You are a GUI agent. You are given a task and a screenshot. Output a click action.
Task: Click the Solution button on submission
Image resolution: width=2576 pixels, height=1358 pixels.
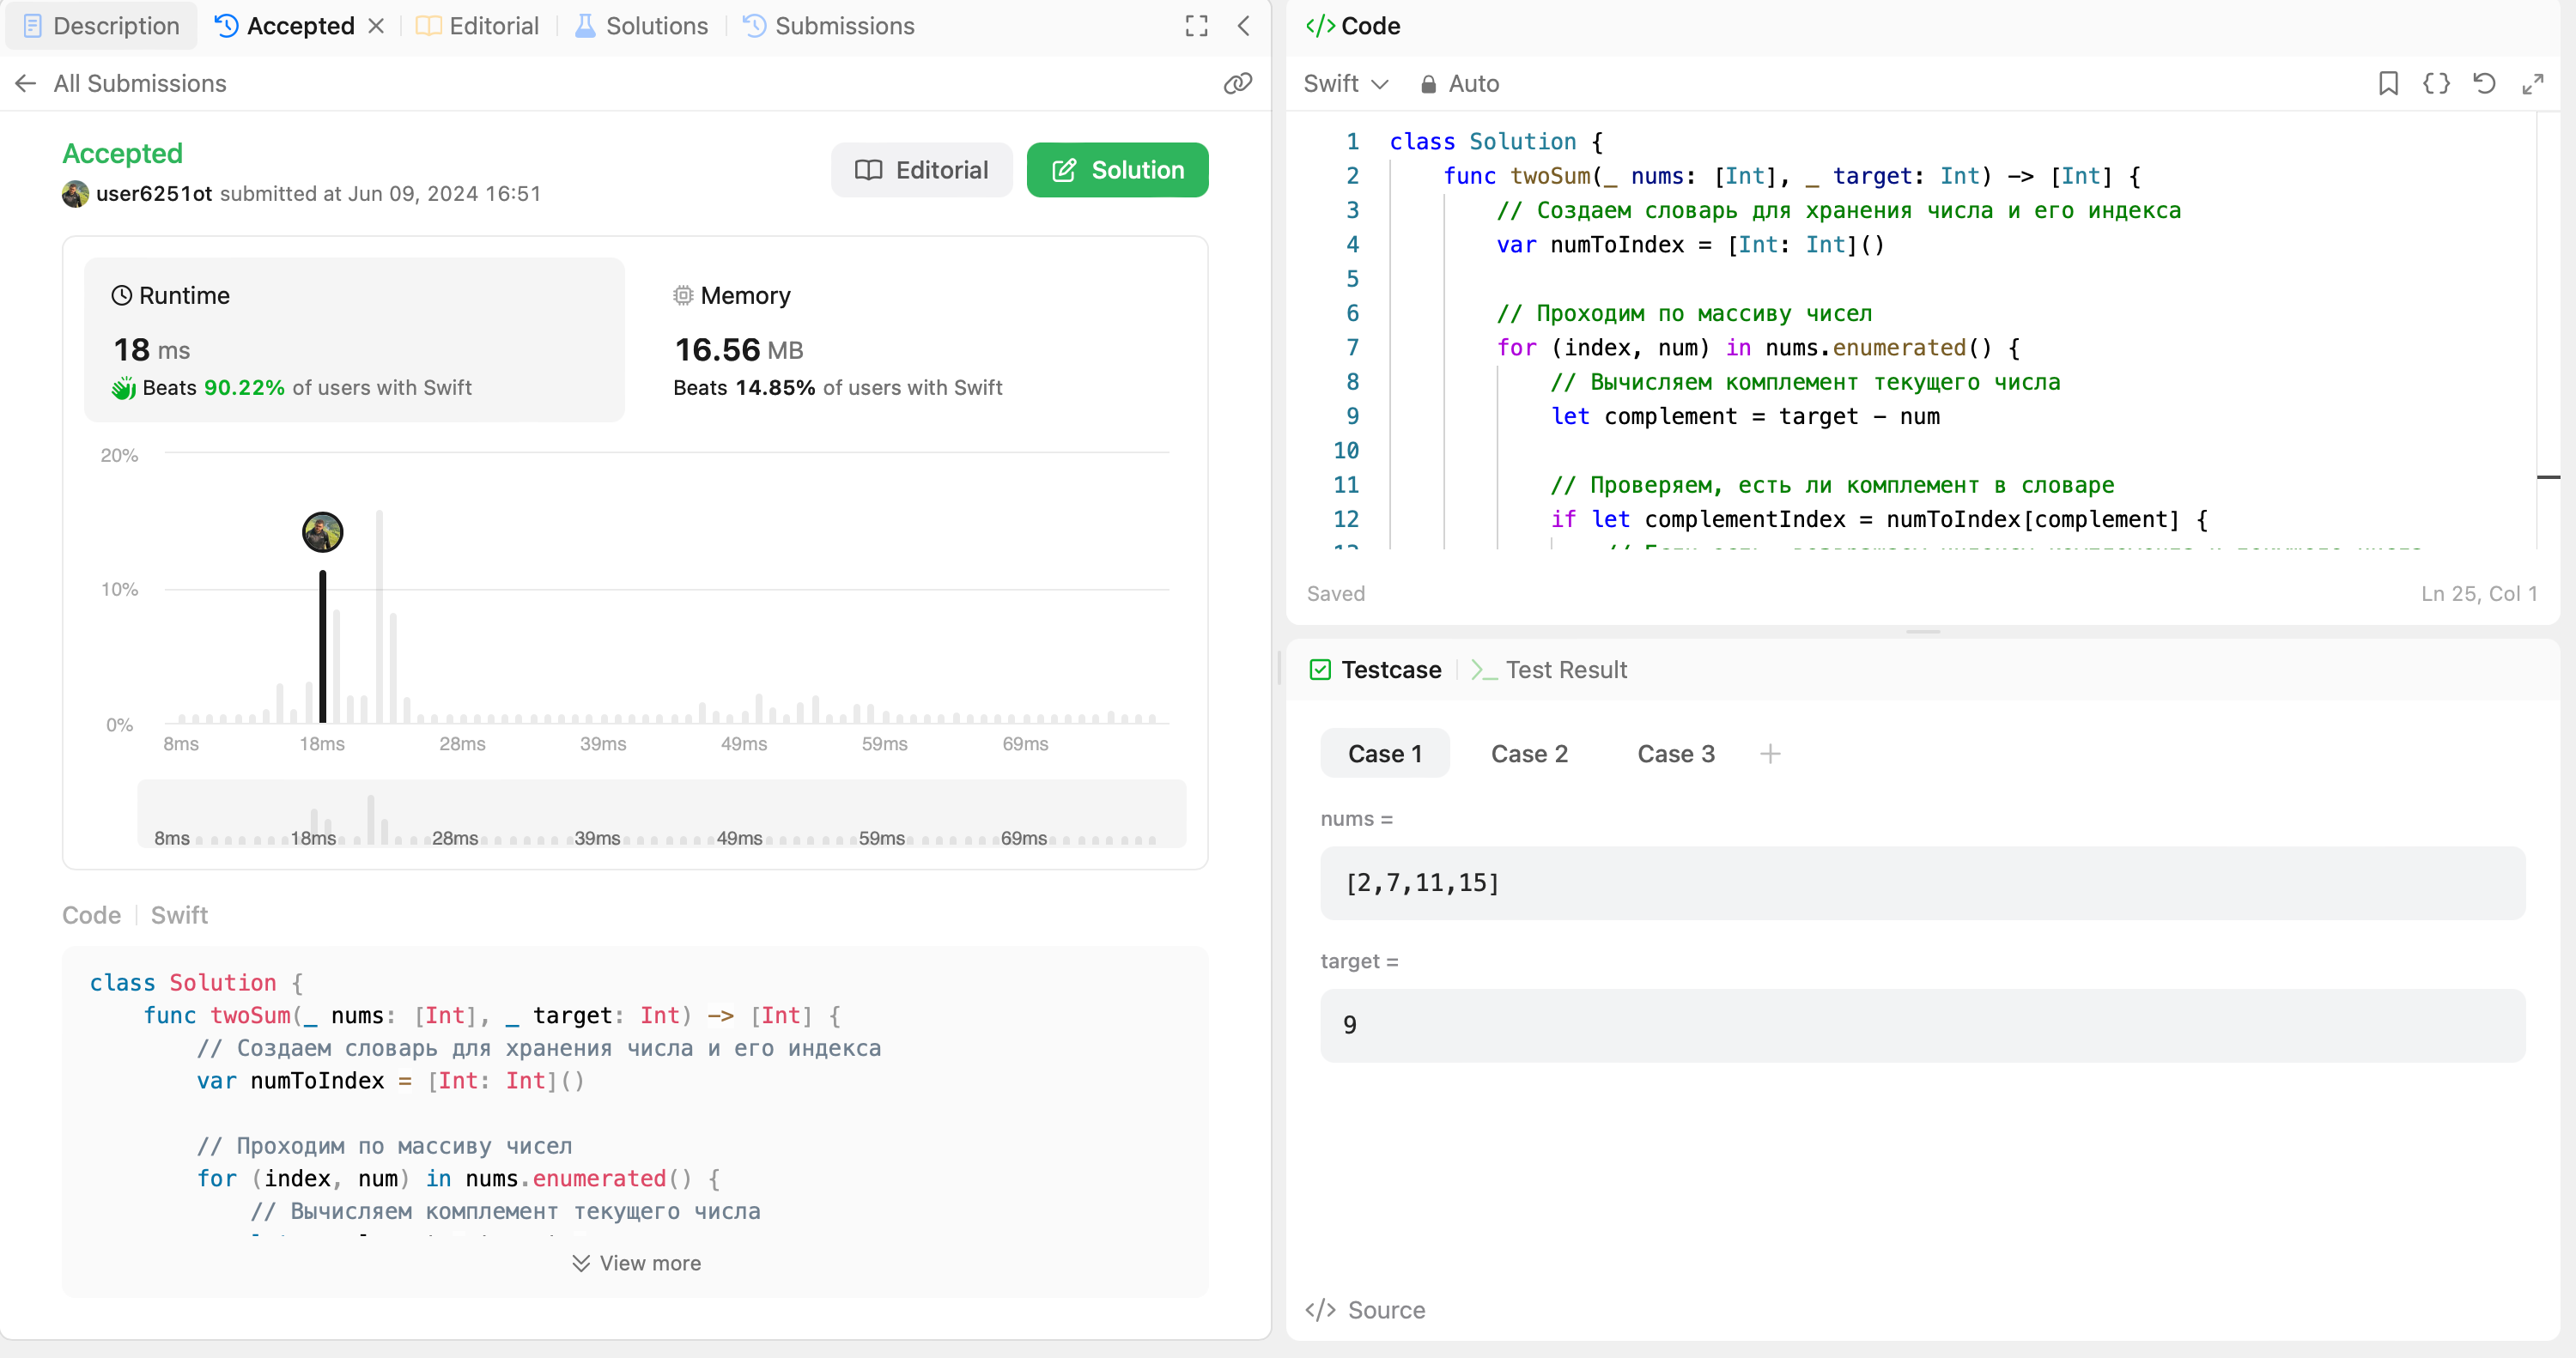1118,170
